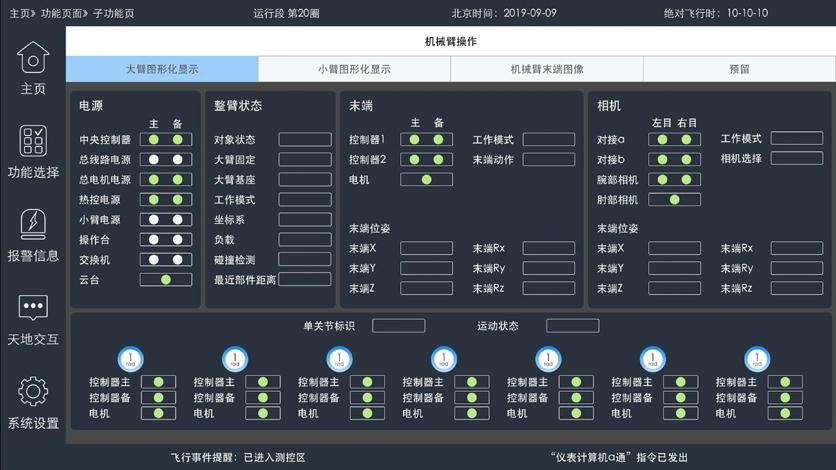Go to 功能页面 breadcrumb link

pyautogui.click(x=61, y=13)
